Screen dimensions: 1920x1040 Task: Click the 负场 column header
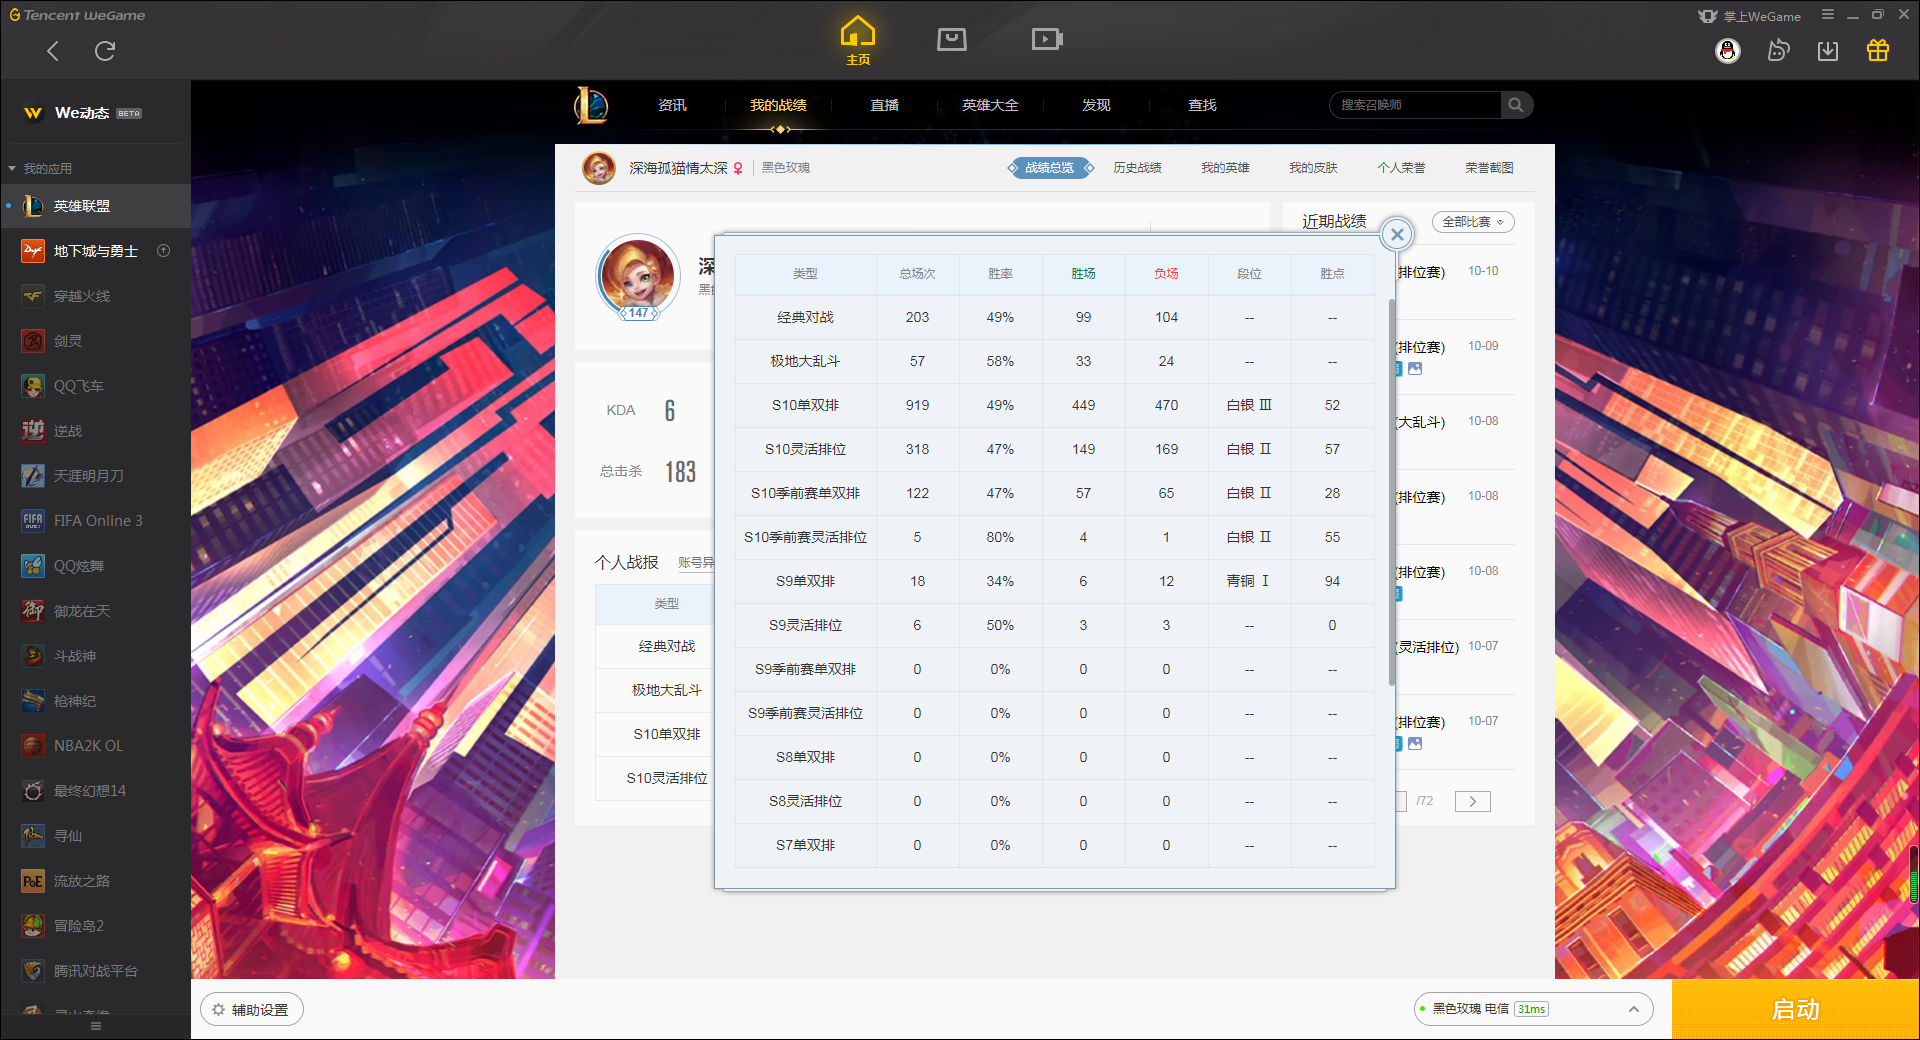pyautogui.click(x=1166, y=274)
